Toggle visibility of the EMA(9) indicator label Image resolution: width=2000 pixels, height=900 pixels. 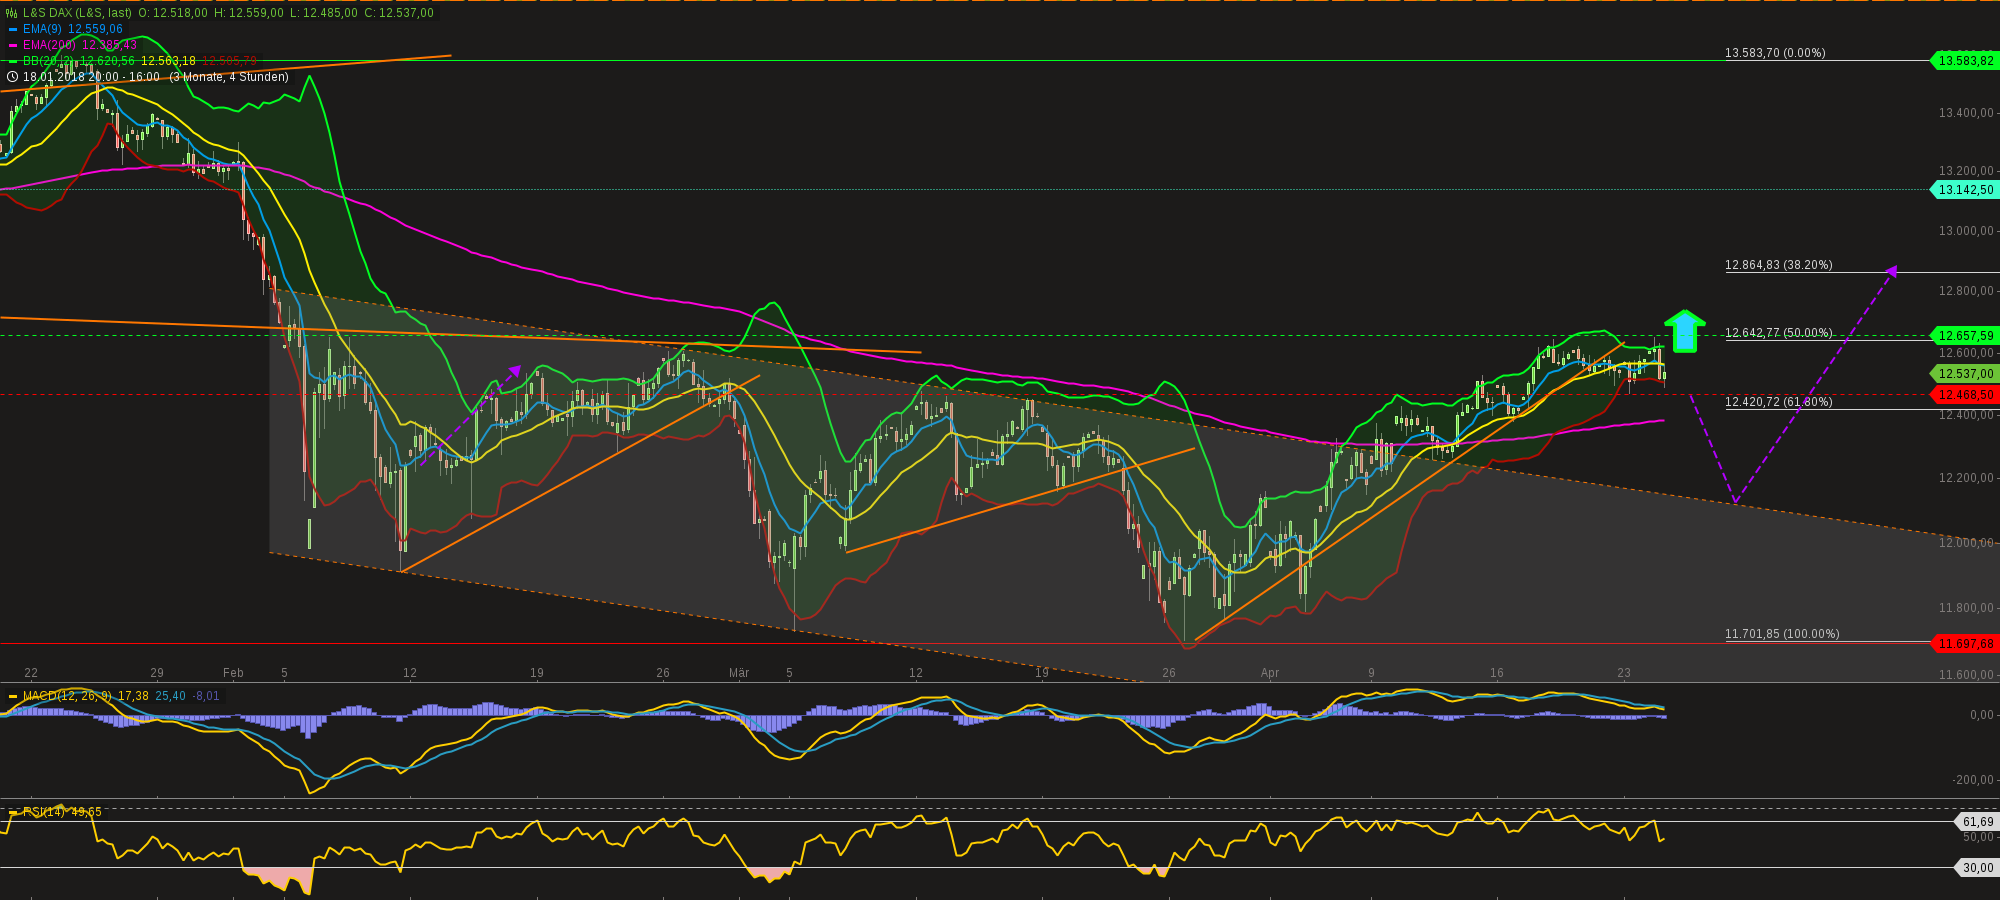tap(45, 29)
